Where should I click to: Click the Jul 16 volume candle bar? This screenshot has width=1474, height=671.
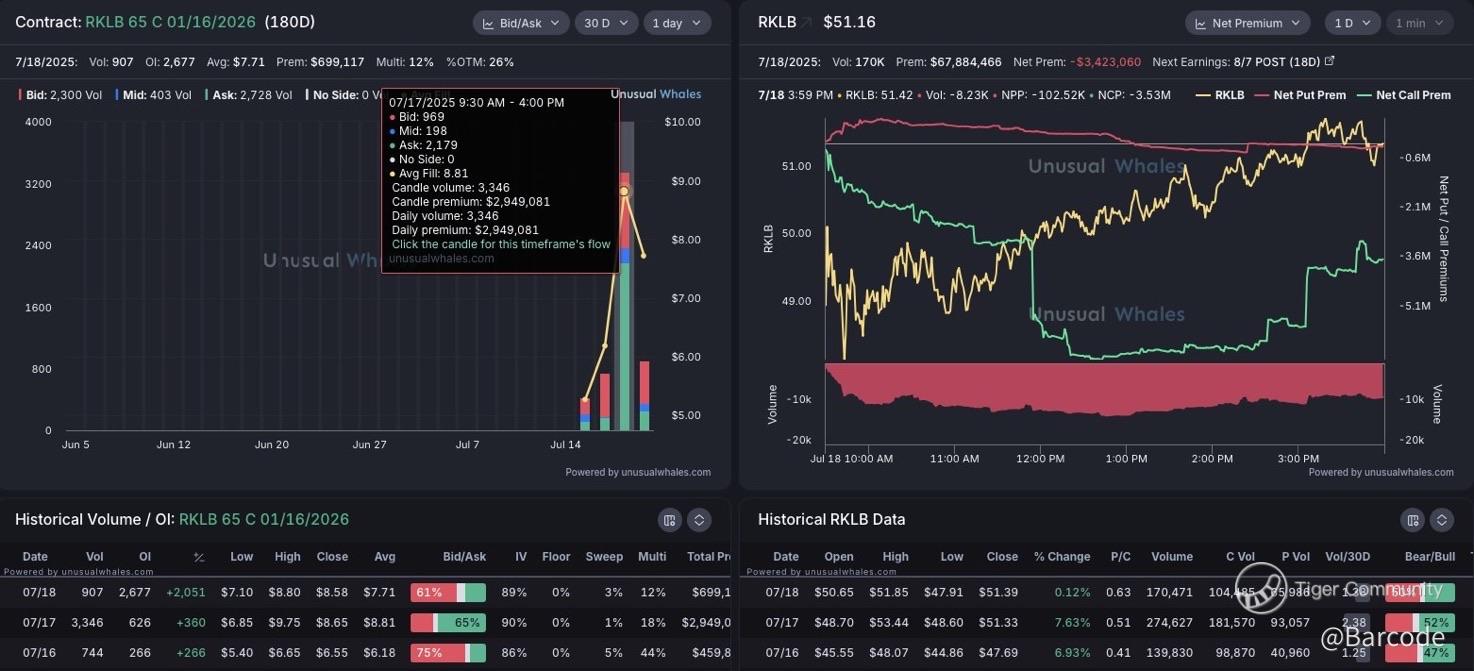tap(605, 402)
